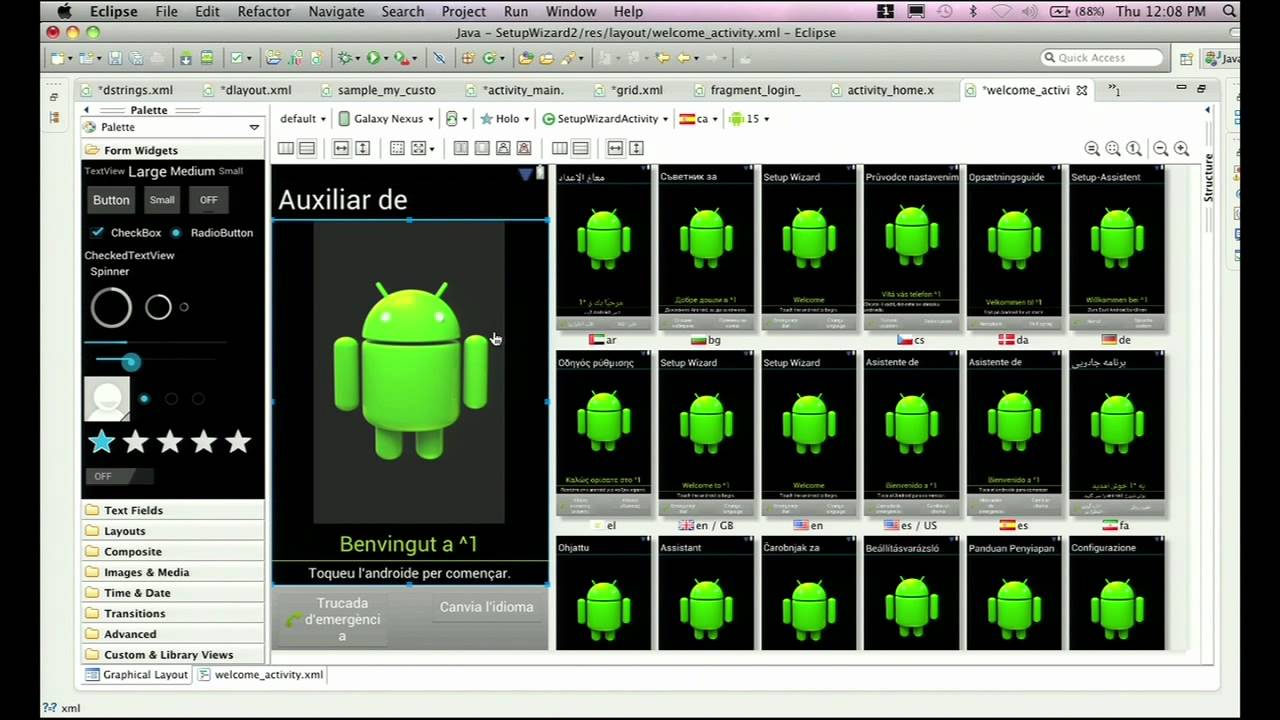The height and width of the screenshot is (720, 1280).
Task: Maximize the editor area icon
Action: (1202, 88)
